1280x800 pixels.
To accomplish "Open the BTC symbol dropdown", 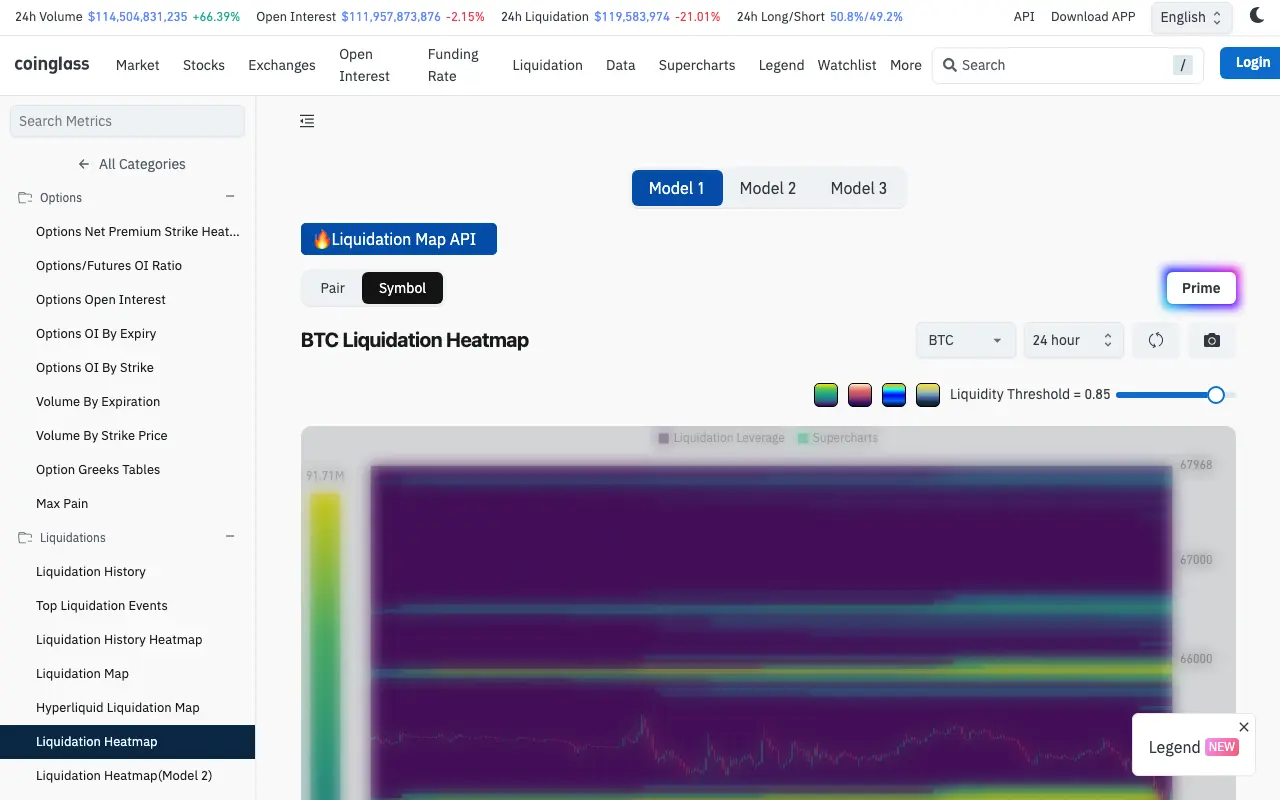I will click(966, 340).
